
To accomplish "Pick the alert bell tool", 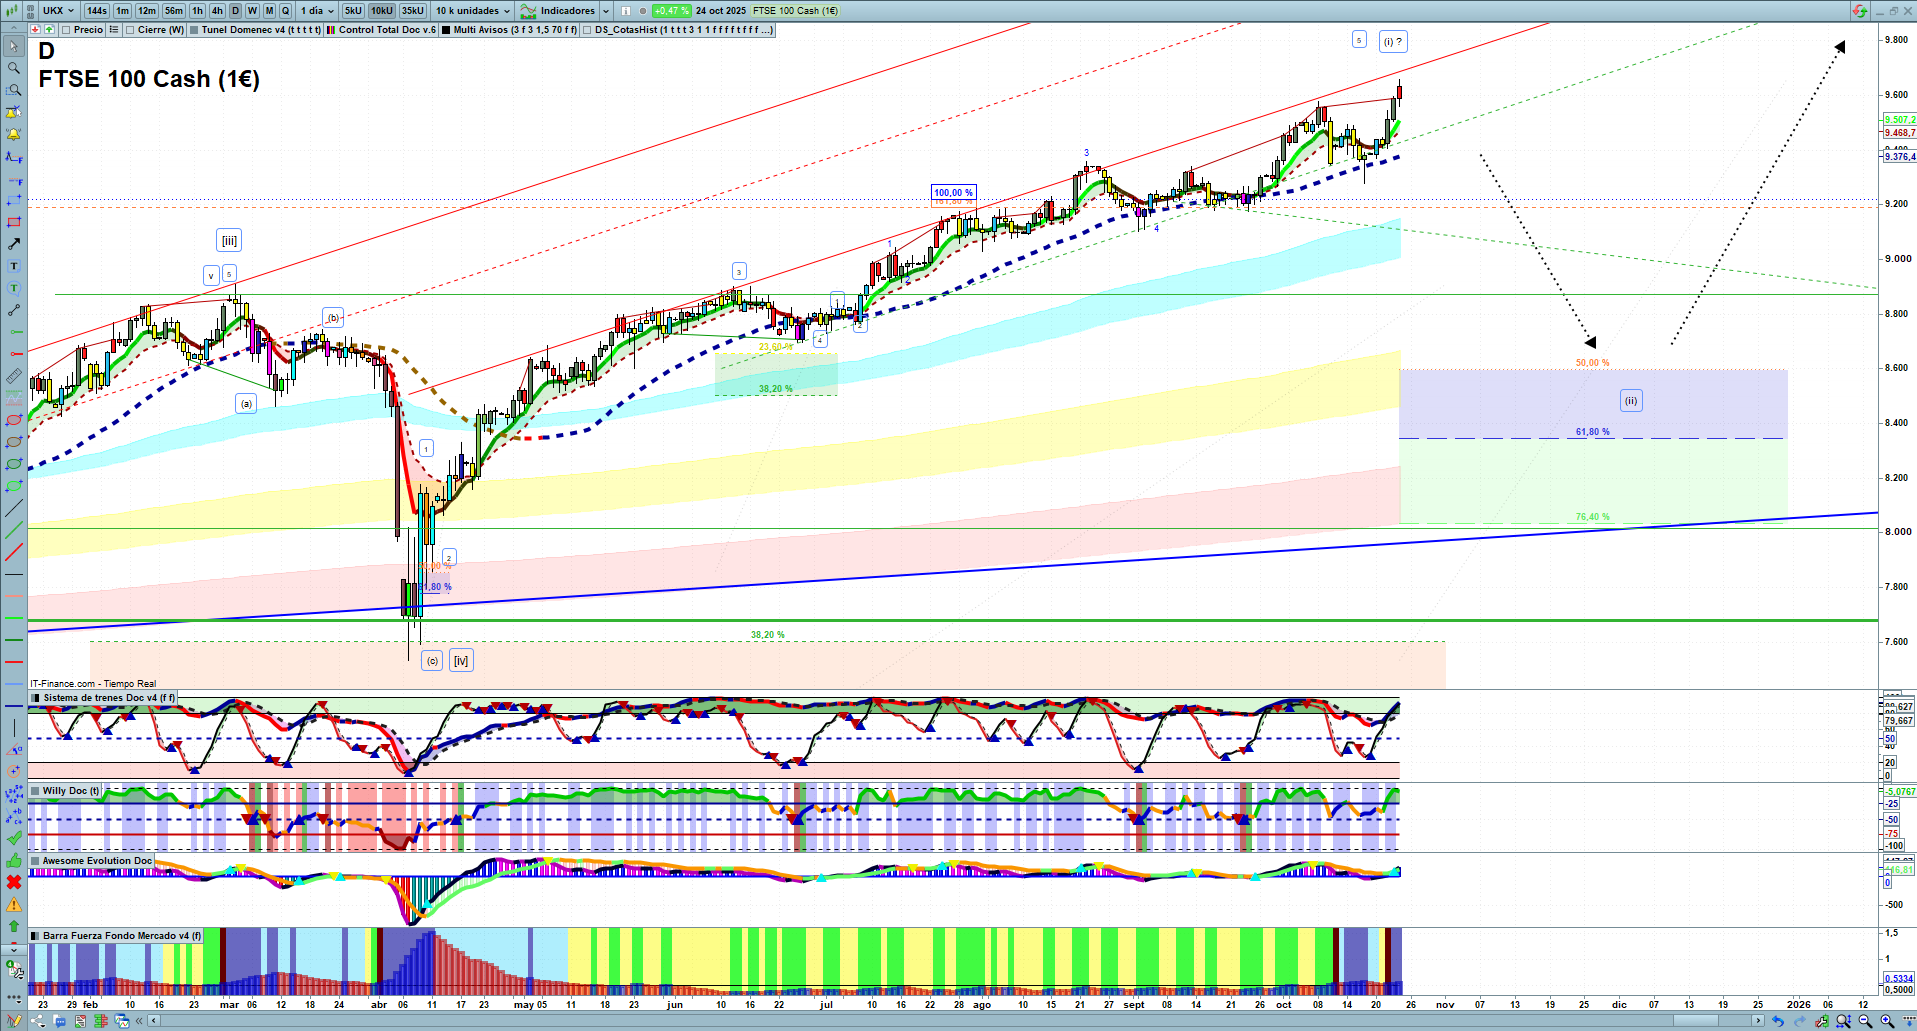I will pos(13,134).
